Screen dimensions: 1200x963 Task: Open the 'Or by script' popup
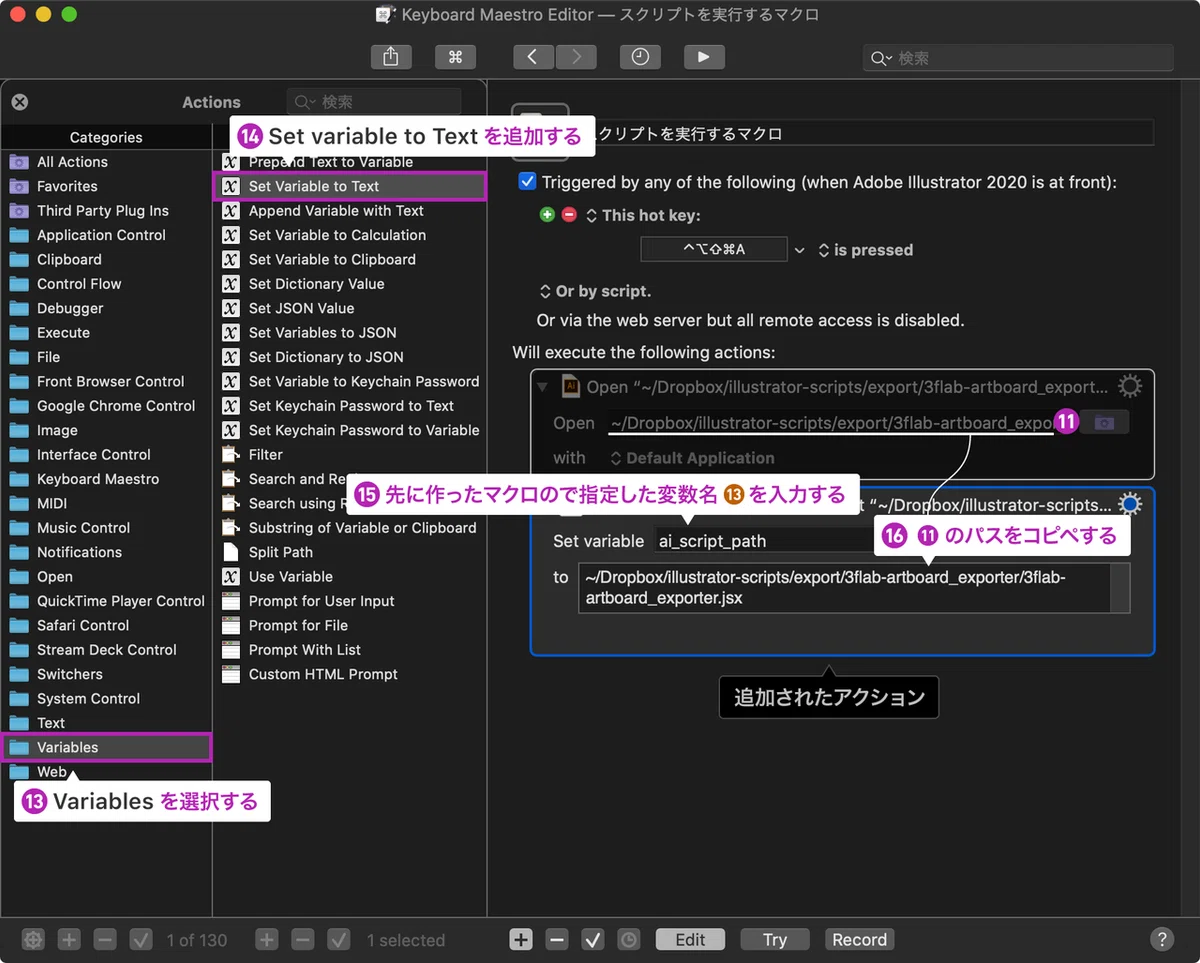(x=595, y=291)
